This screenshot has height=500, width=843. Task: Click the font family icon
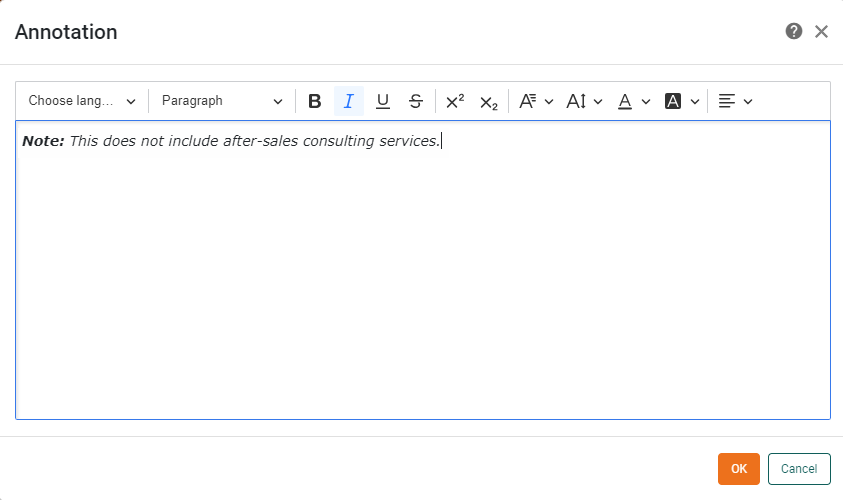[x=527, y=101]
